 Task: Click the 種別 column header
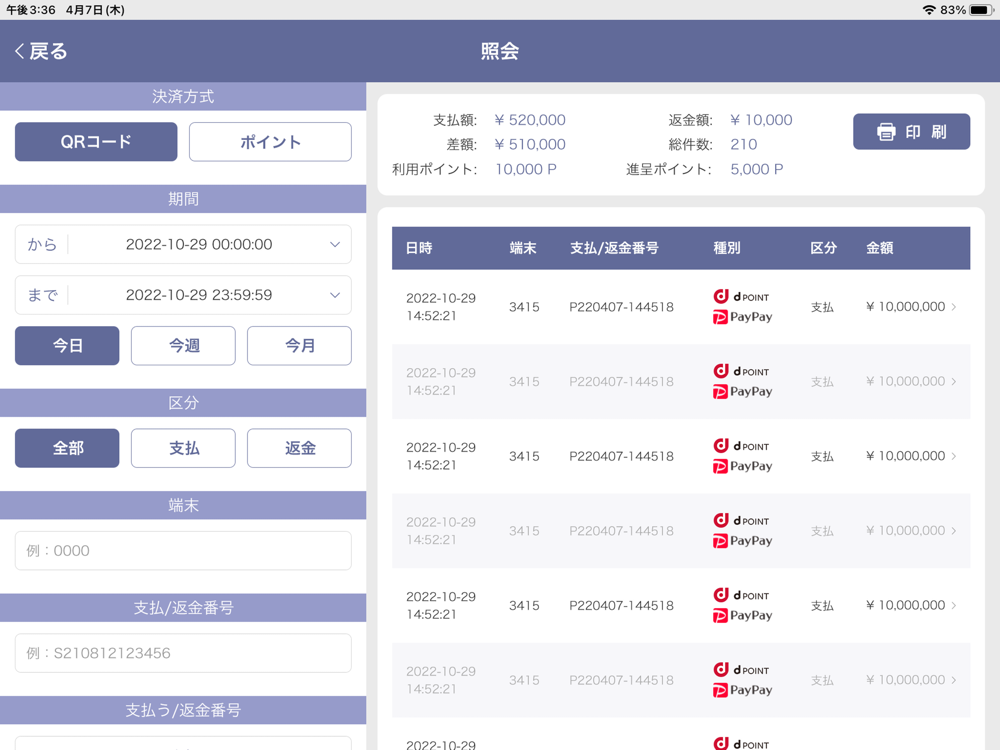pyautogui.click(x=726, y=248)
